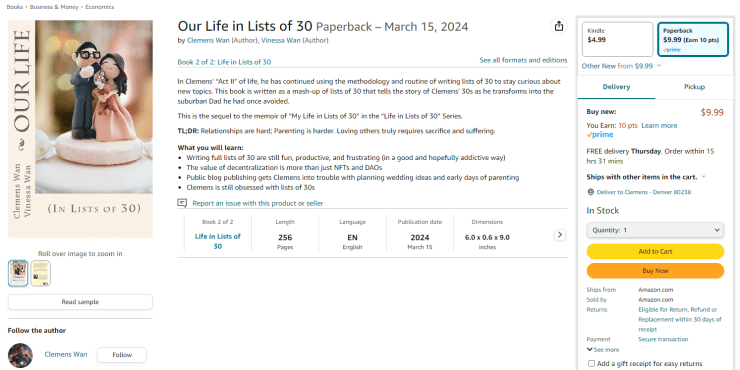Open the Business & Money breadcrumb
The image size is (740, 370).
(x=54, y=7)
